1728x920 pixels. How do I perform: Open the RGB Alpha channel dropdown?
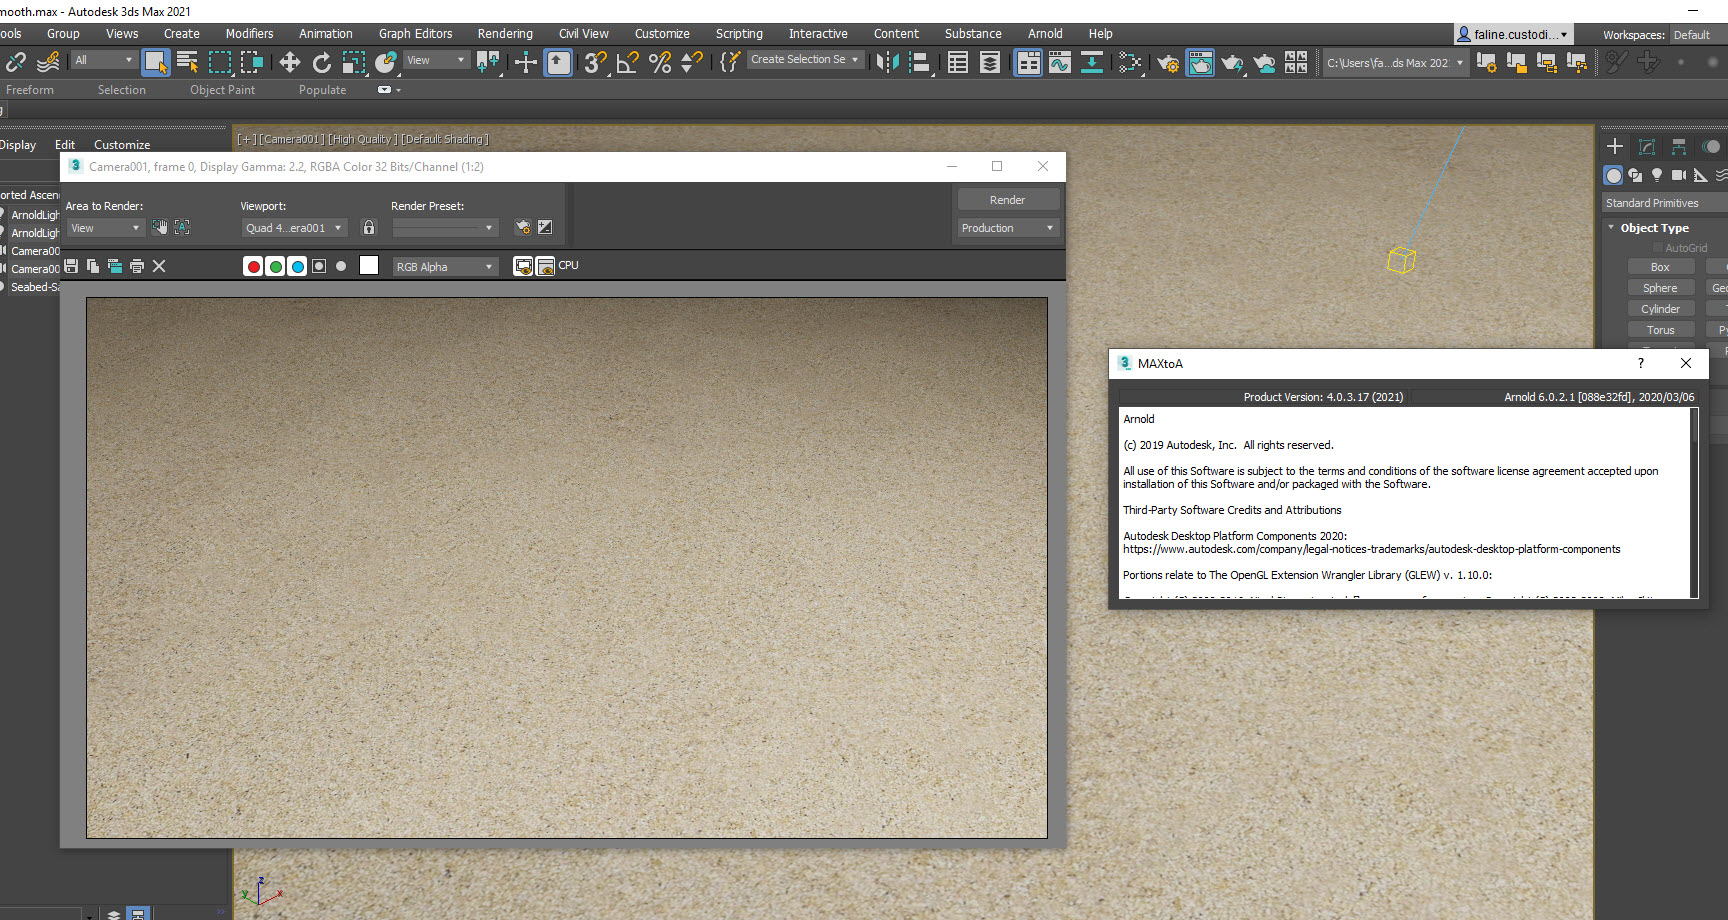pyautogui.click(x=444, y=266)
